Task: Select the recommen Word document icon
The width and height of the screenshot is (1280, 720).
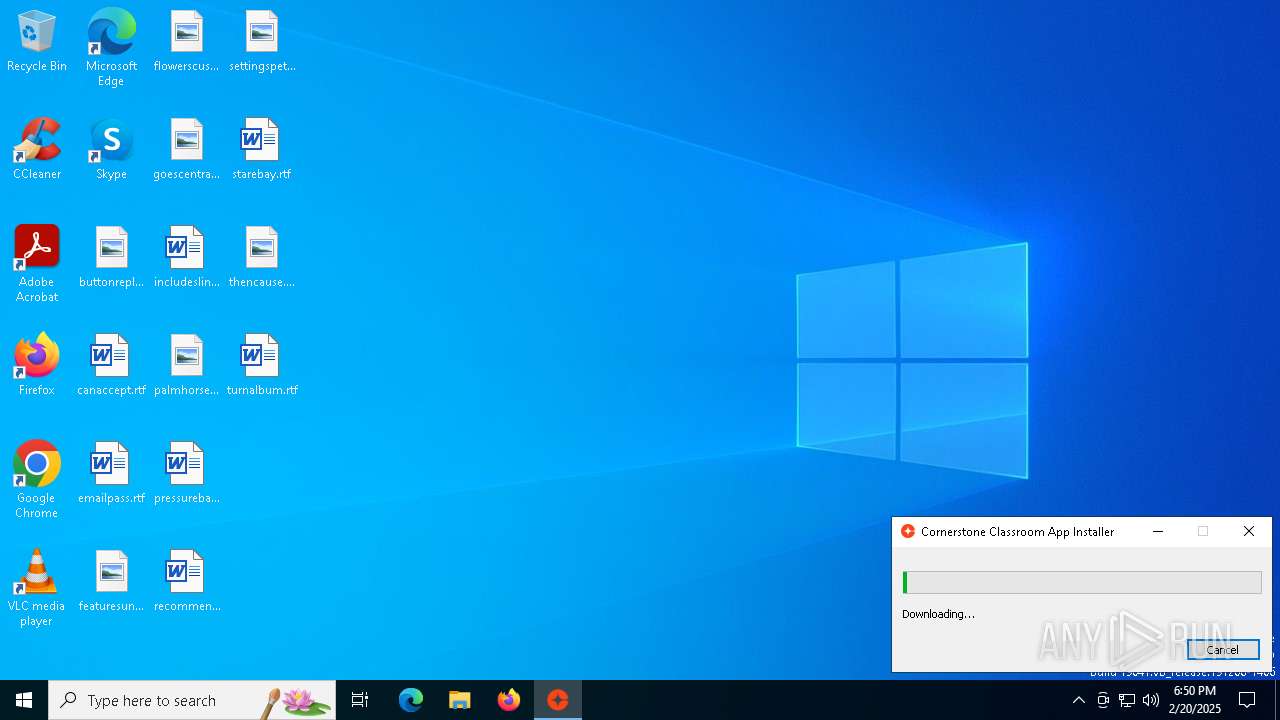Action: pyautogui.click(x=186, y=582)
